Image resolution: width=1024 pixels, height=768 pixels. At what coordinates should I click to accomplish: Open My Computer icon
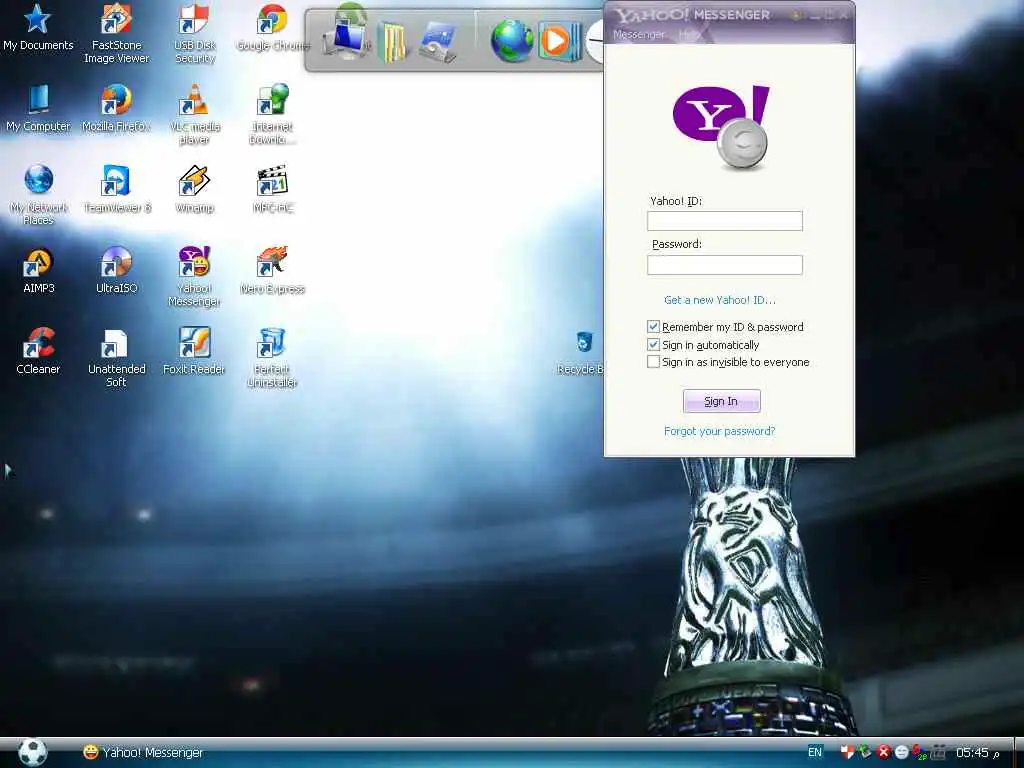coord(38,108)
